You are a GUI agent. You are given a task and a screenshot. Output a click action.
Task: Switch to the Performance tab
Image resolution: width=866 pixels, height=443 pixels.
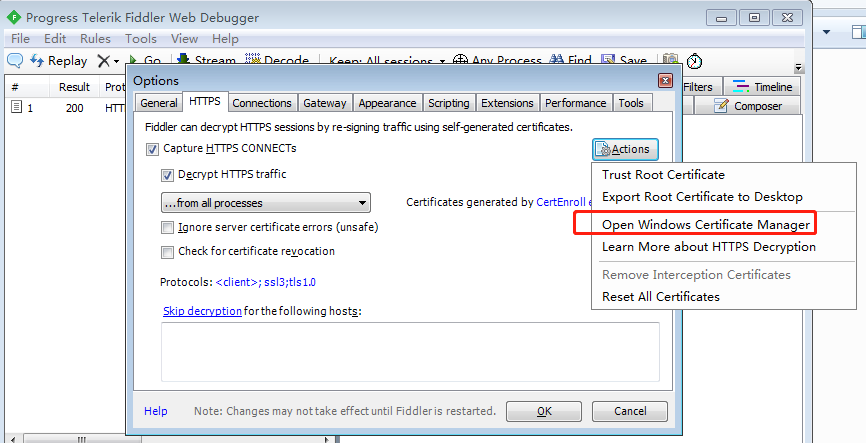[575, 103]
